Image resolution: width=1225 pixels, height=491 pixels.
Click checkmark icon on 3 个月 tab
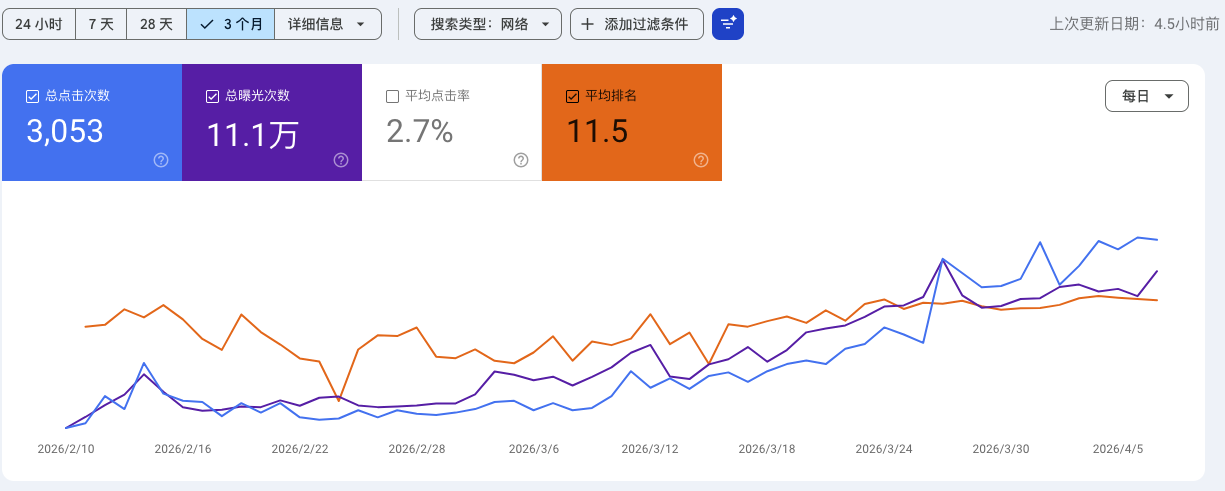207,24
